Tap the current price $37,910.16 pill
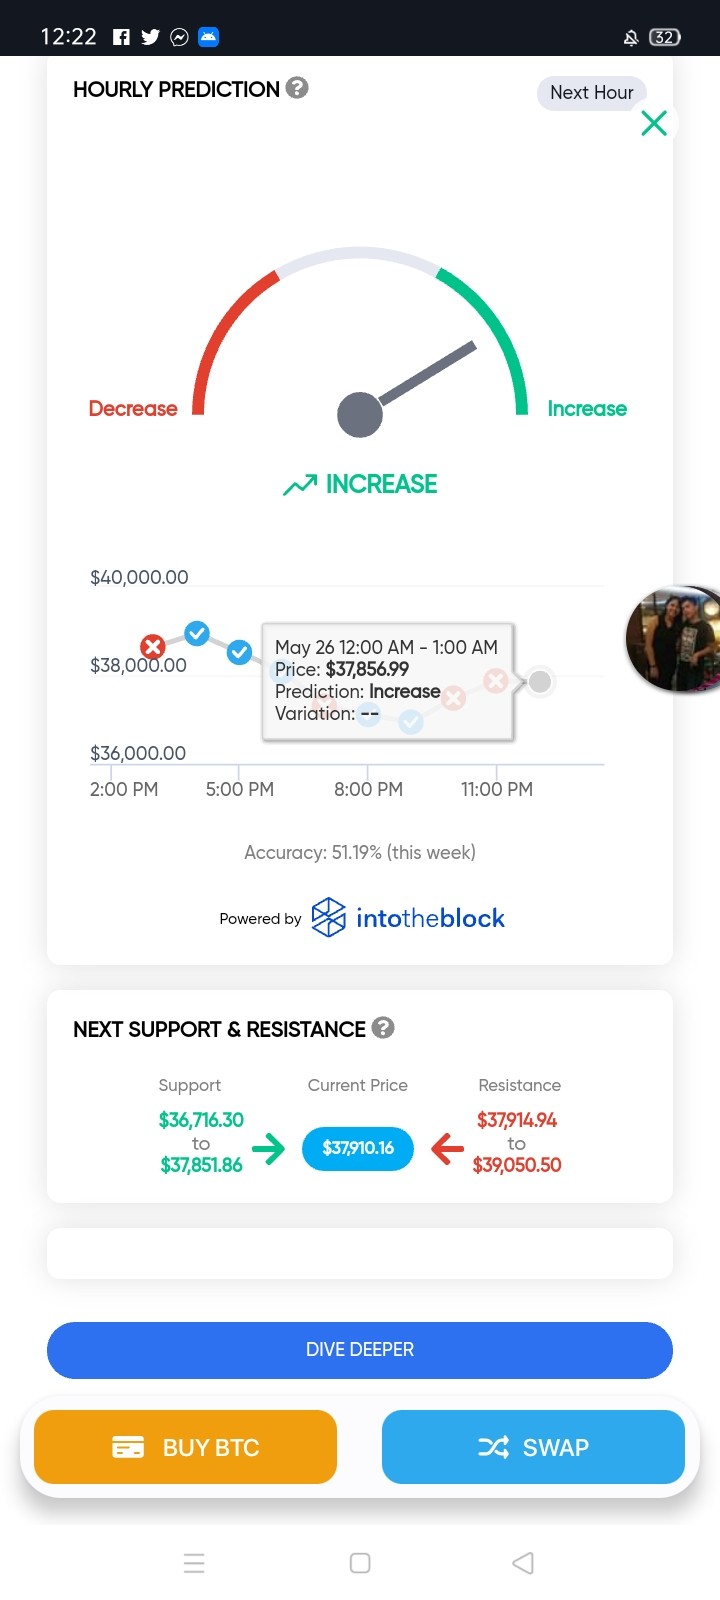 (358, 1148)
